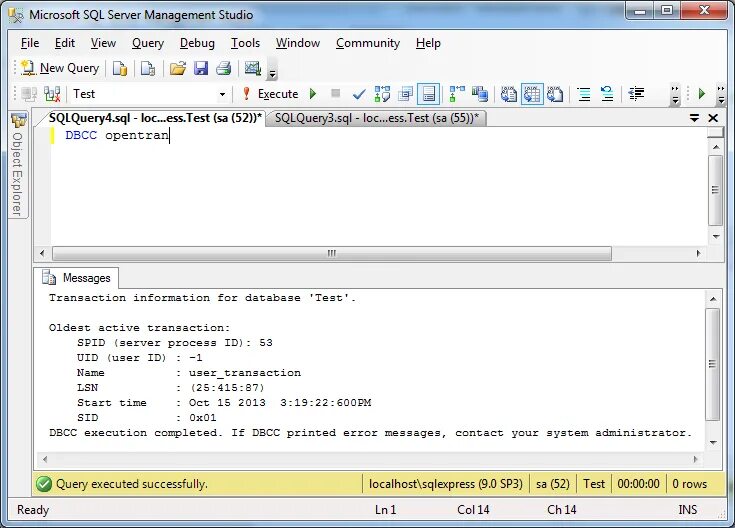Click the Decrease Indent icon

[637, 94]
